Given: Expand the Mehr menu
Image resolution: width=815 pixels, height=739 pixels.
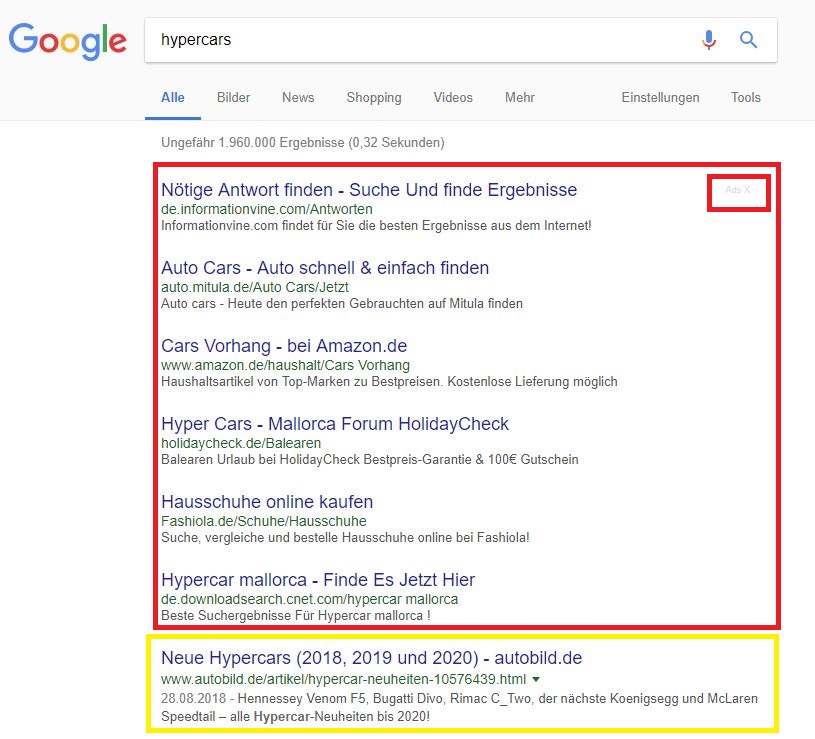Looking at the screenshot, I should 520,98.
